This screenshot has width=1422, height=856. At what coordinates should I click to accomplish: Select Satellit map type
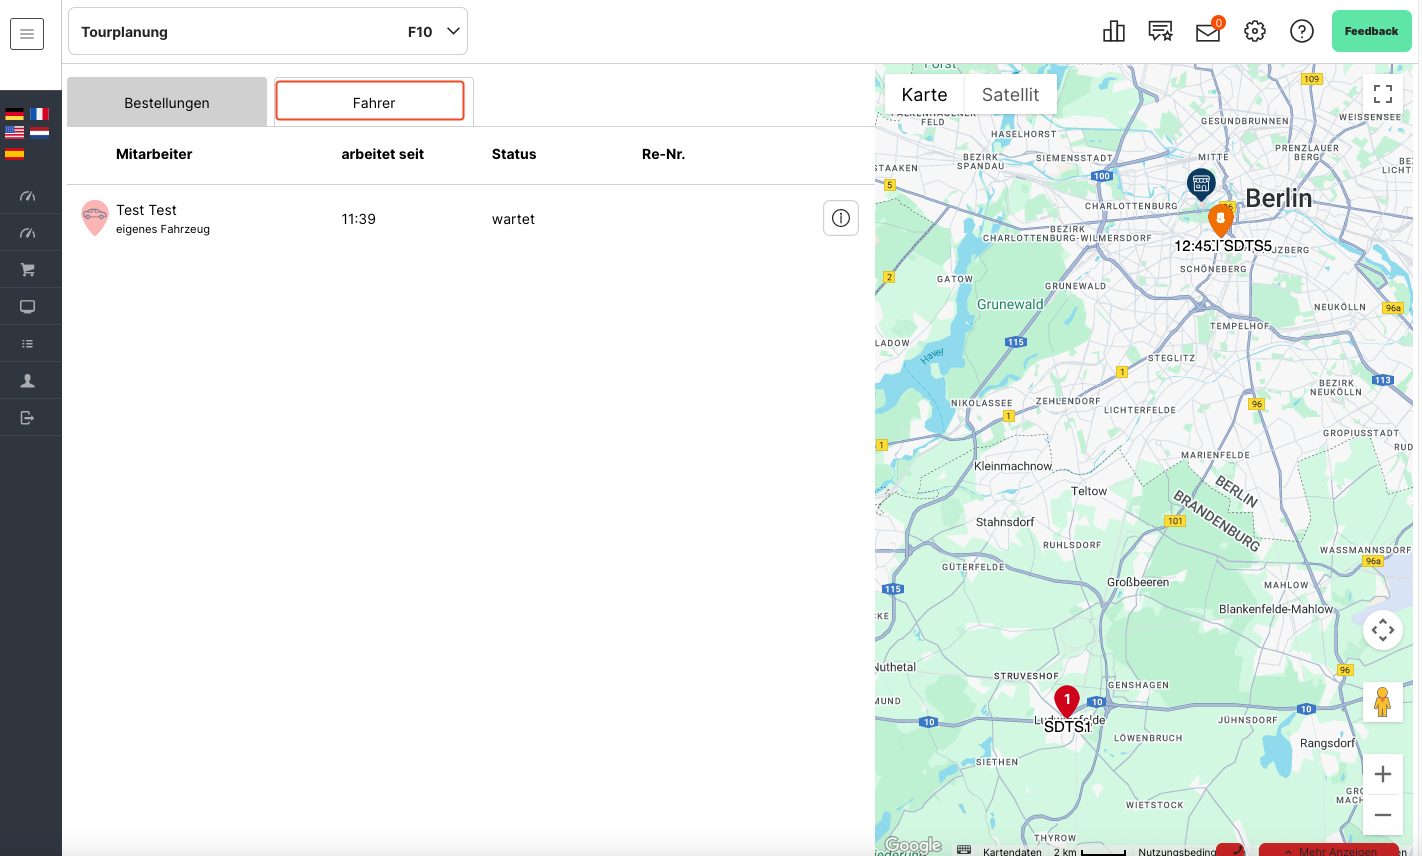[1010, 94]
